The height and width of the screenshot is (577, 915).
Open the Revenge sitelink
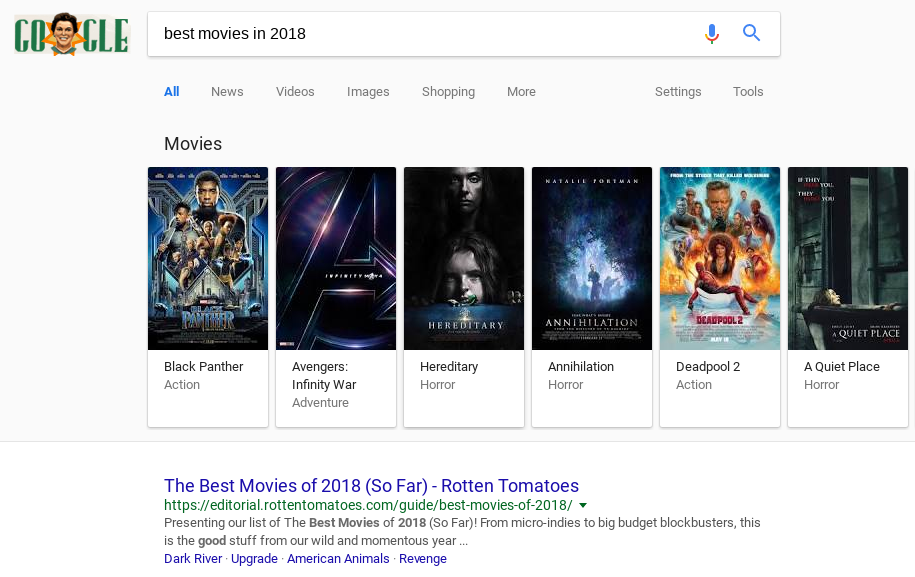tap(422, 559)
